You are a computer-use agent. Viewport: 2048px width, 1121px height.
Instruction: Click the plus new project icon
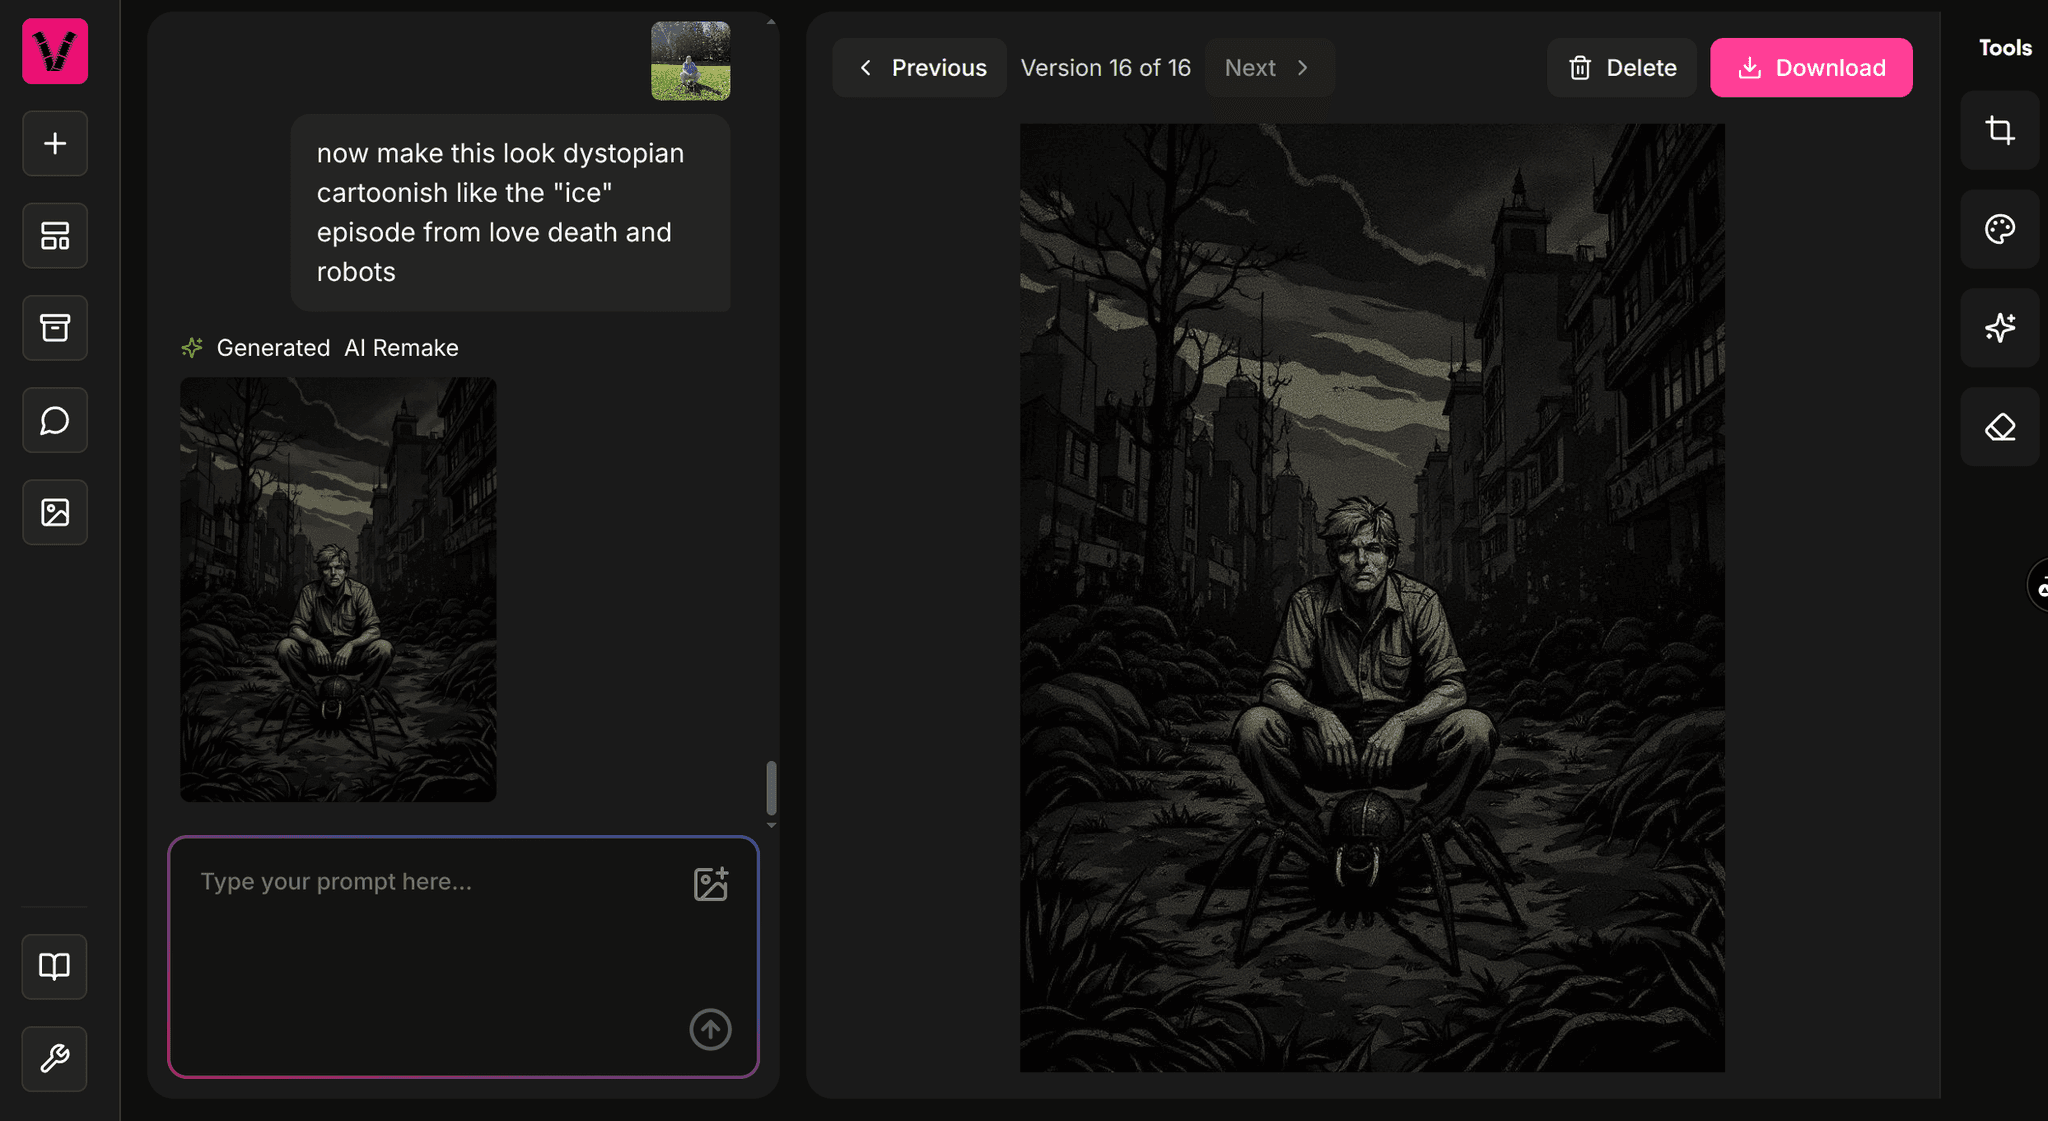coord(55,144)
